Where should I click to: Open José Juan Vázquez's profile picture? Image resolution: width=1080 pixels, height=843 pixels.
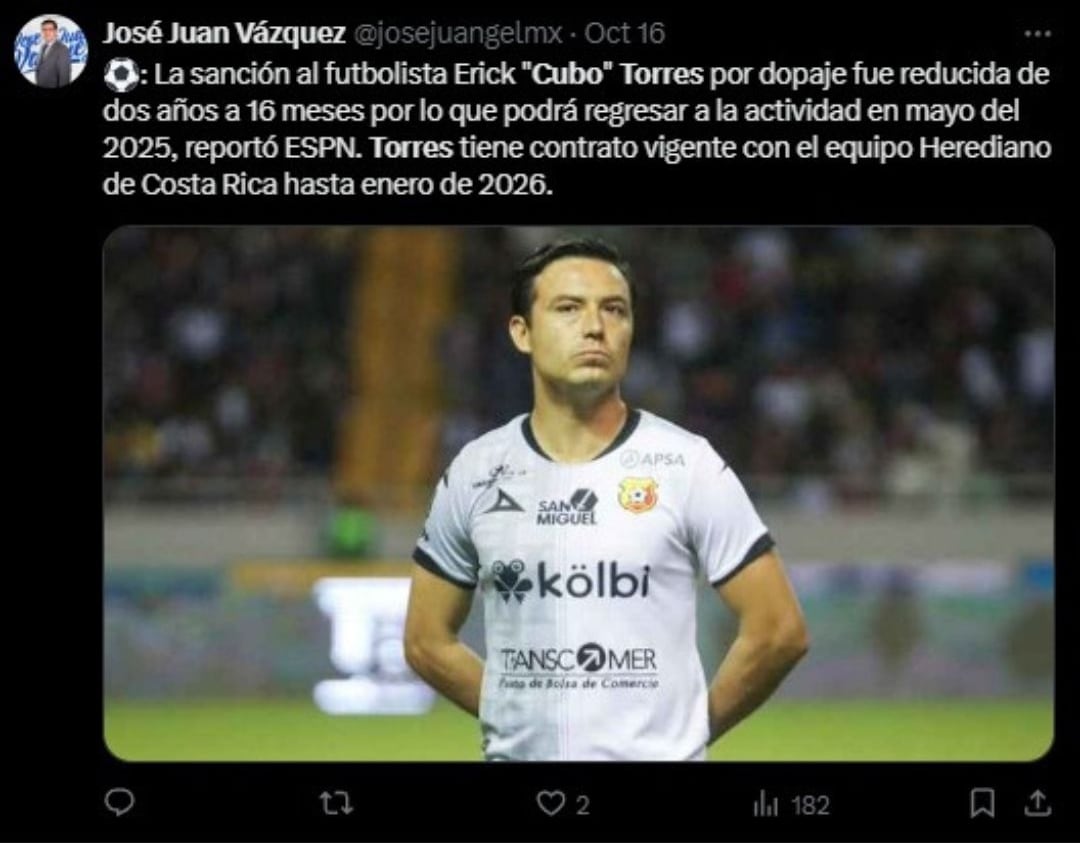click(51, 51)
